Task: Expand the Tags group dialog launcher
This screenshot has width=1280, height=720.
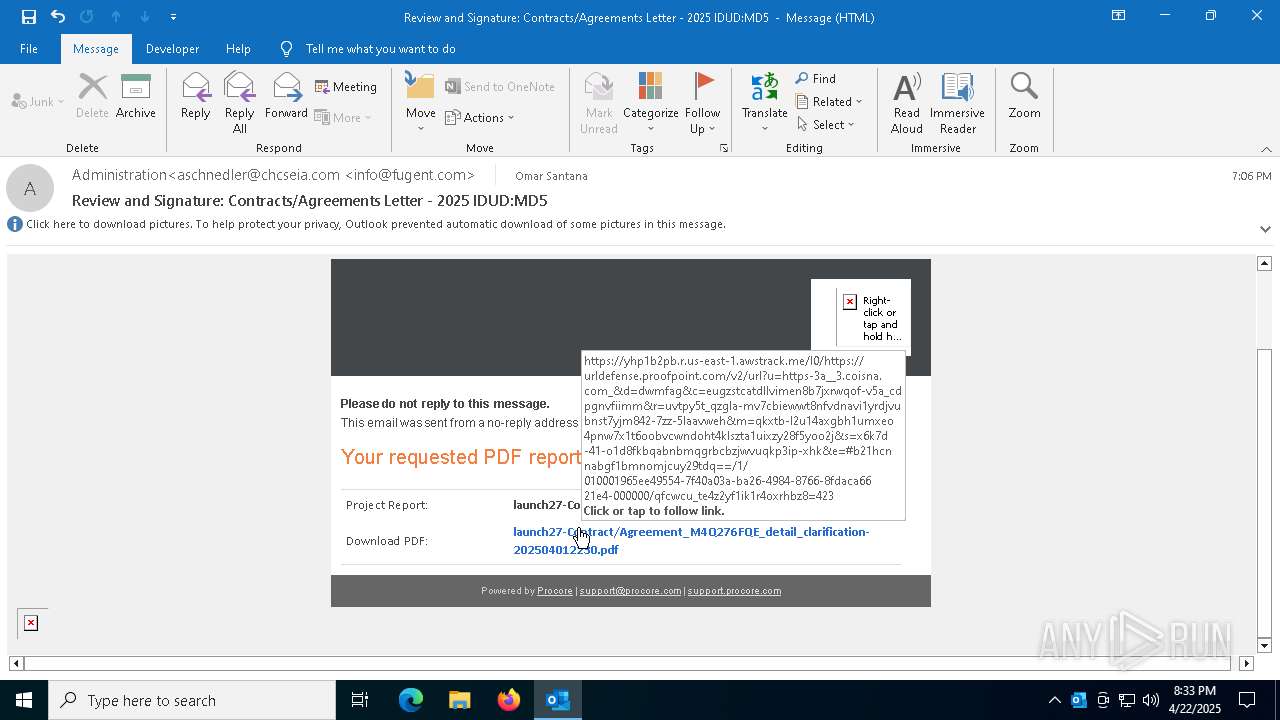Action: [x=724, y=148]
